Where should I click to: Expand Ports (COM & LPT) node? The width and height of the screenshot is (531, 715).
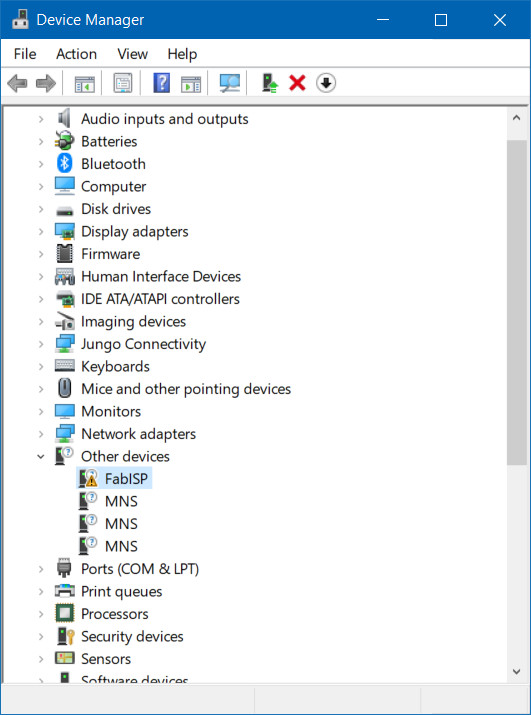[x=41, y=569]
